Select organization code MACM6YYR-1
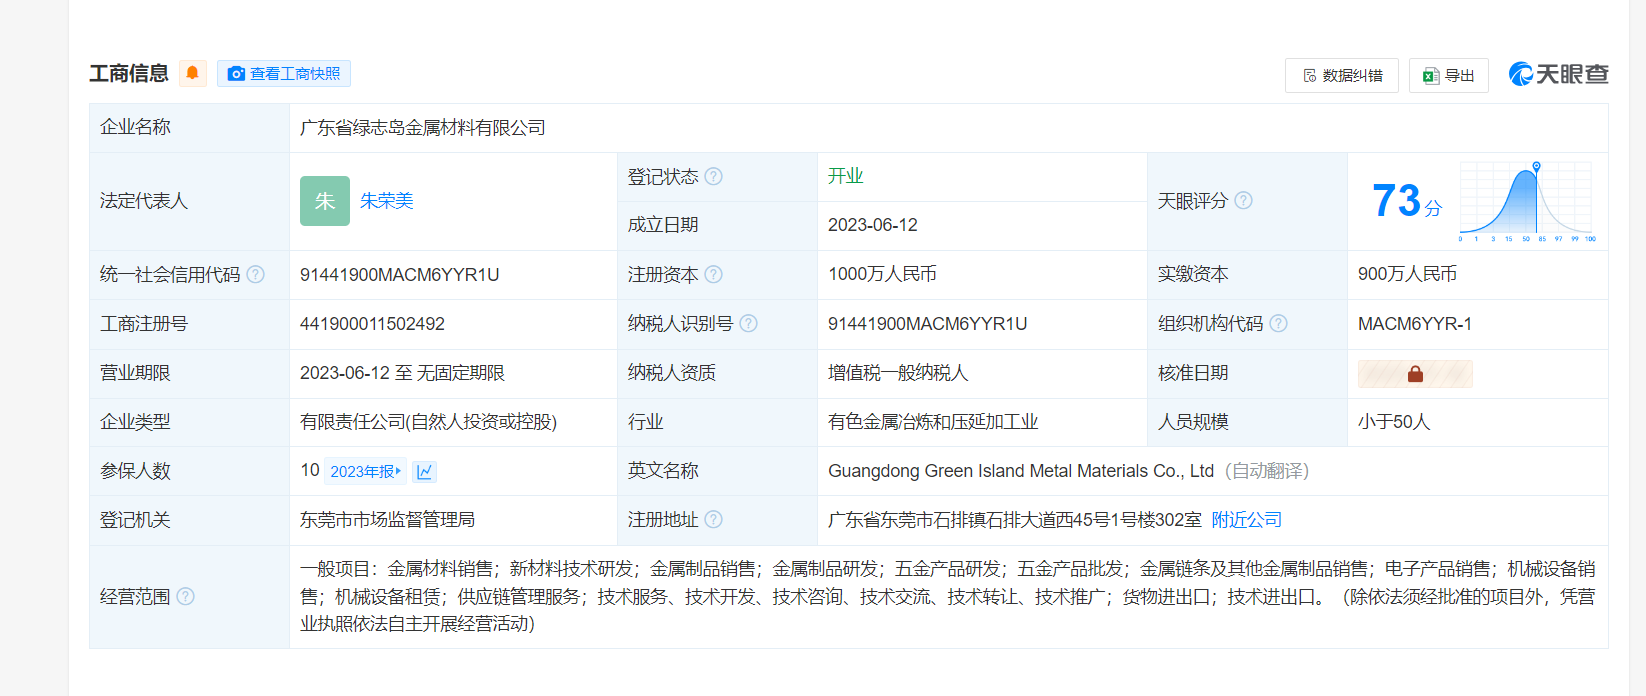Screen dimensions: 1646x696 (x=1415, y=324)
